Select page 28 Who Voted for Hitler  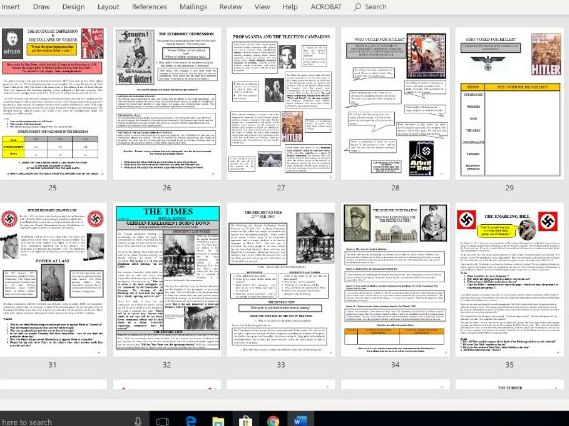[x=395, y=103]
